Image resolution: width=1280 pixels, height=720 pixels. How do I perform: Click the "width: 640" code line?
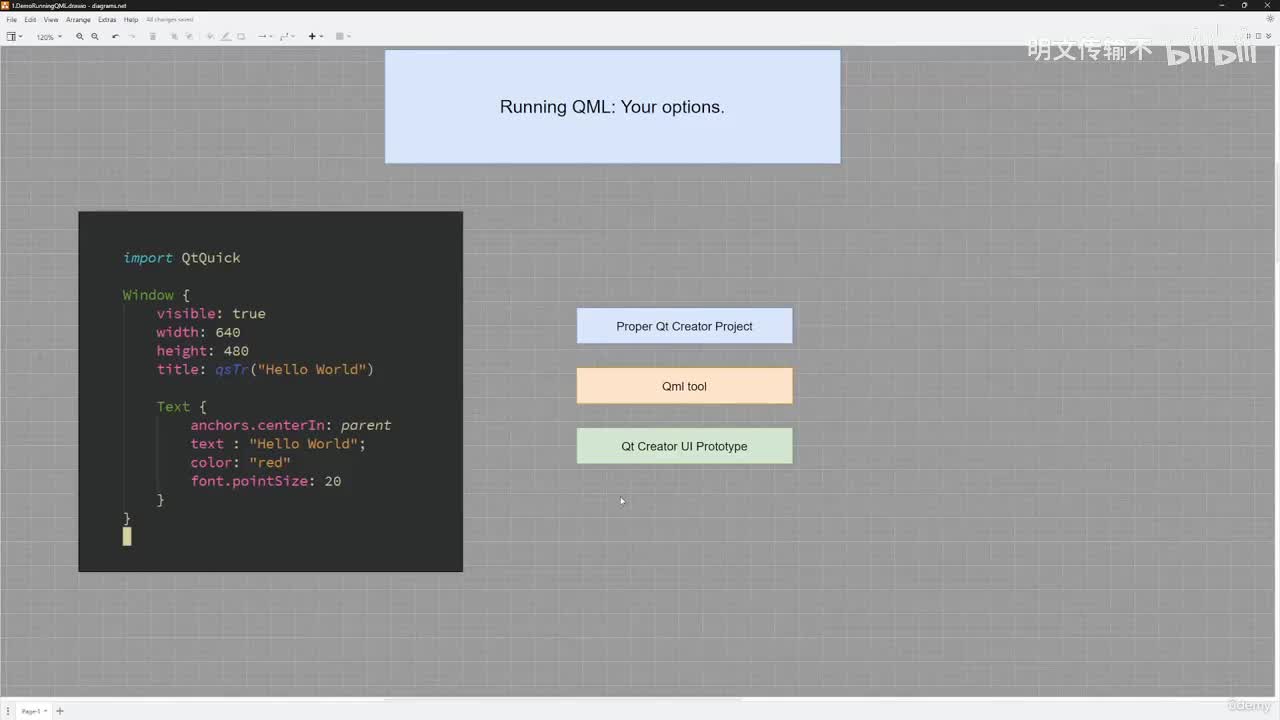coord(198,332)
